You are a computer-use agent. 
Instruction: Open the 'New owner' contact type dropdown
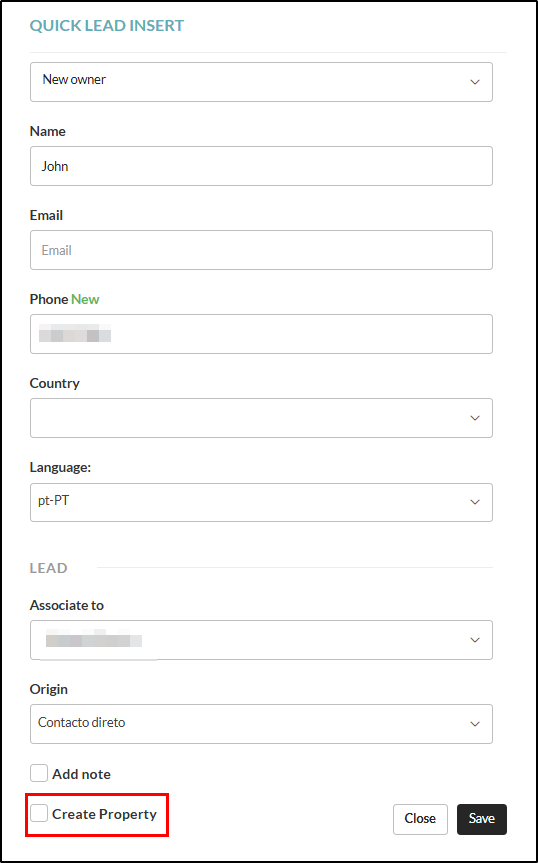(261, 82)
